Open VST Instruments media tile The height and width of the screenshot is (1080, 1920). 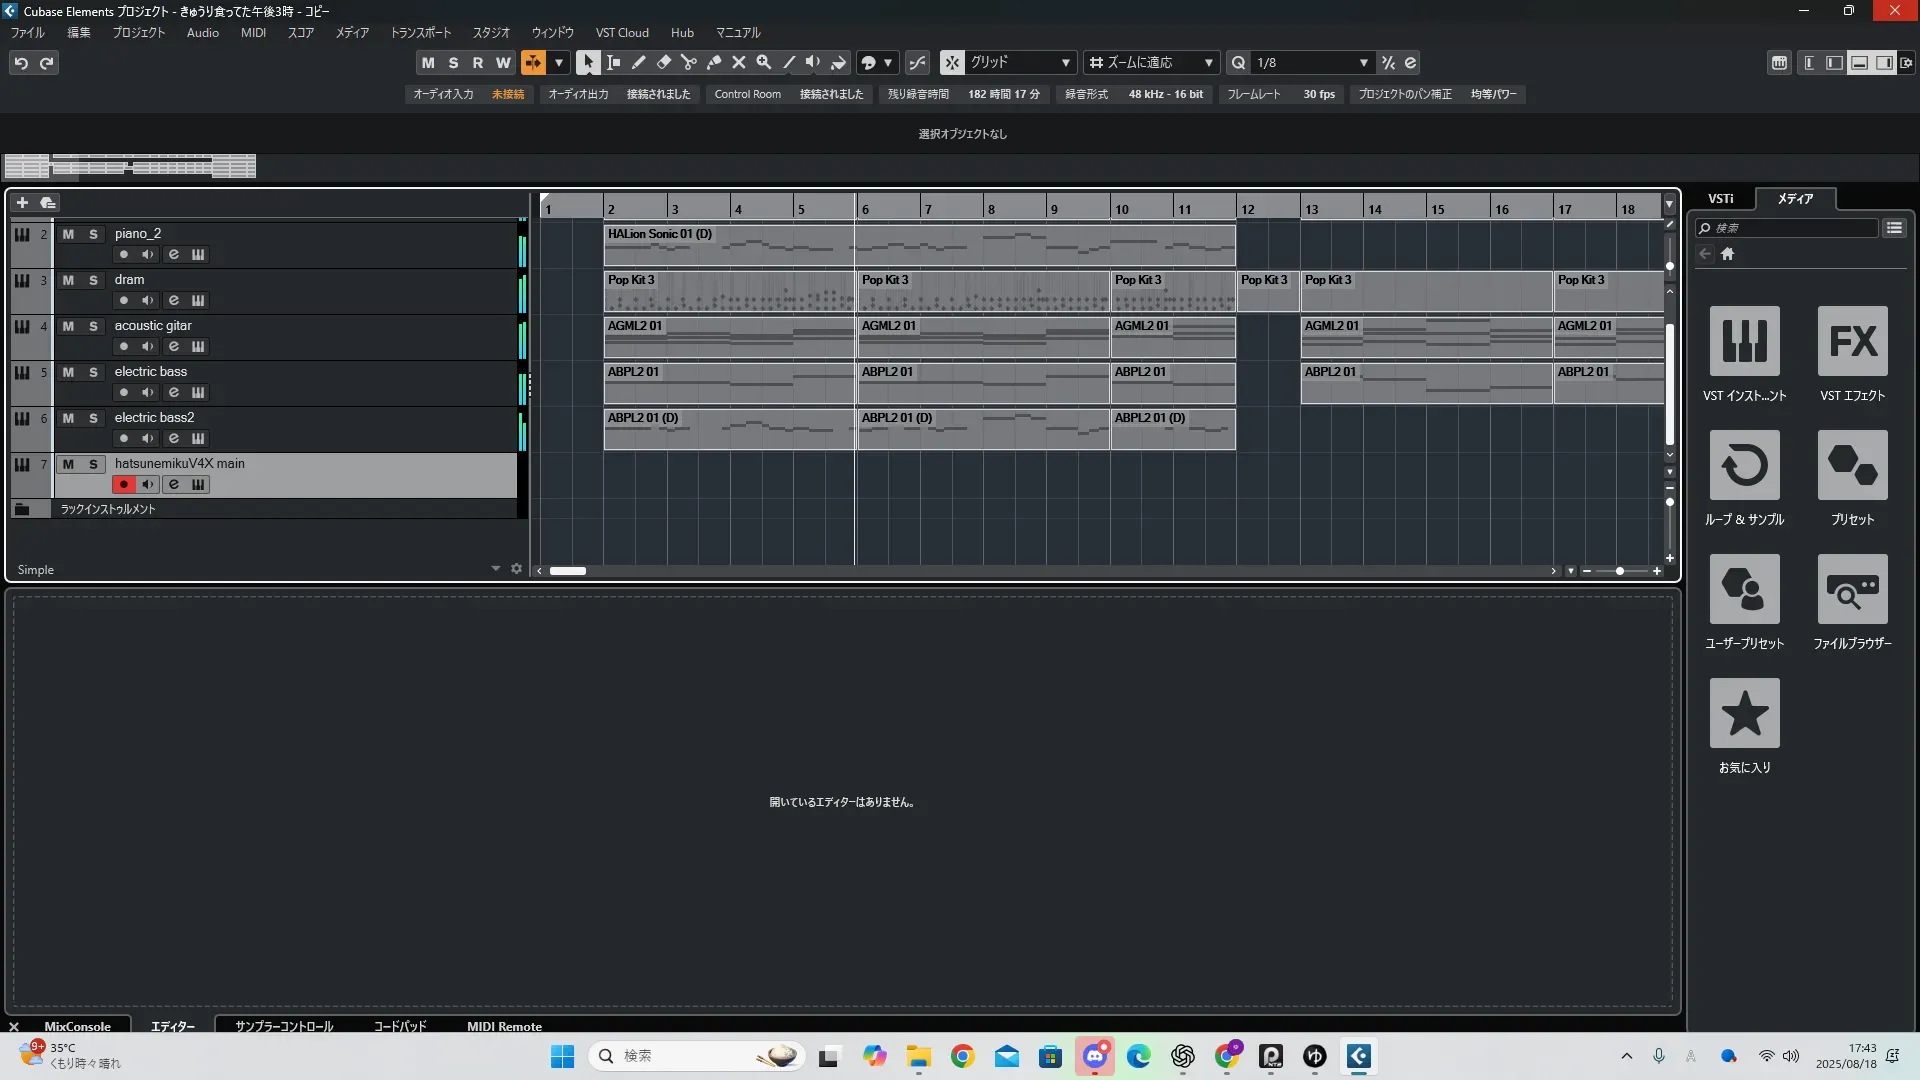tap(1744, 341)
